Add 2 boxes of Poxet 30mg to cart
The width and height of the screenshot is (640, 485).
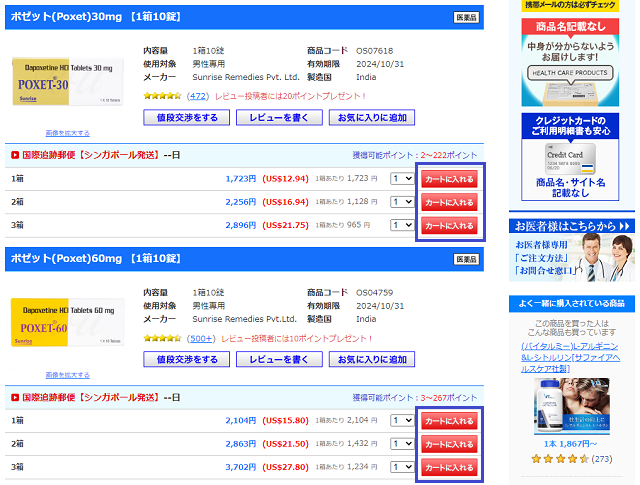[x=449, y=202]
